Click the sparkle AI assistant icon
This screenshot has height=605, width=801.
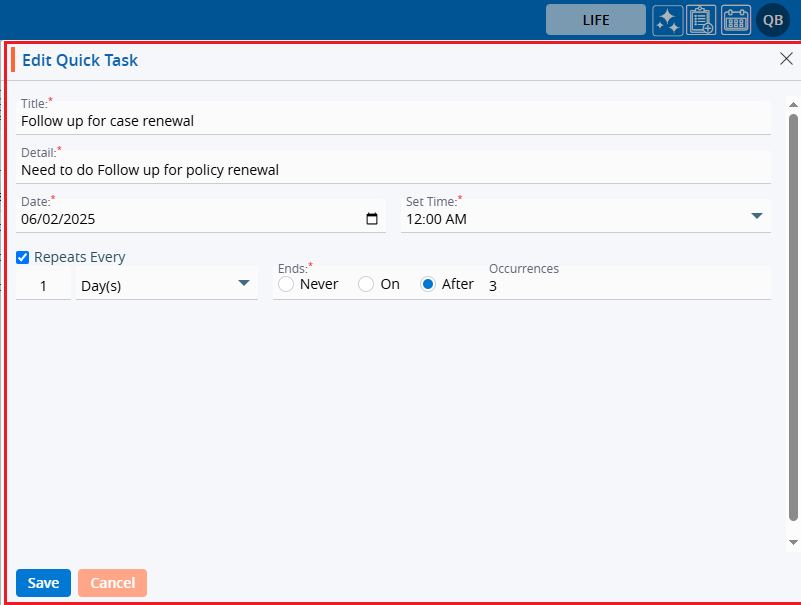pos(667,20)
